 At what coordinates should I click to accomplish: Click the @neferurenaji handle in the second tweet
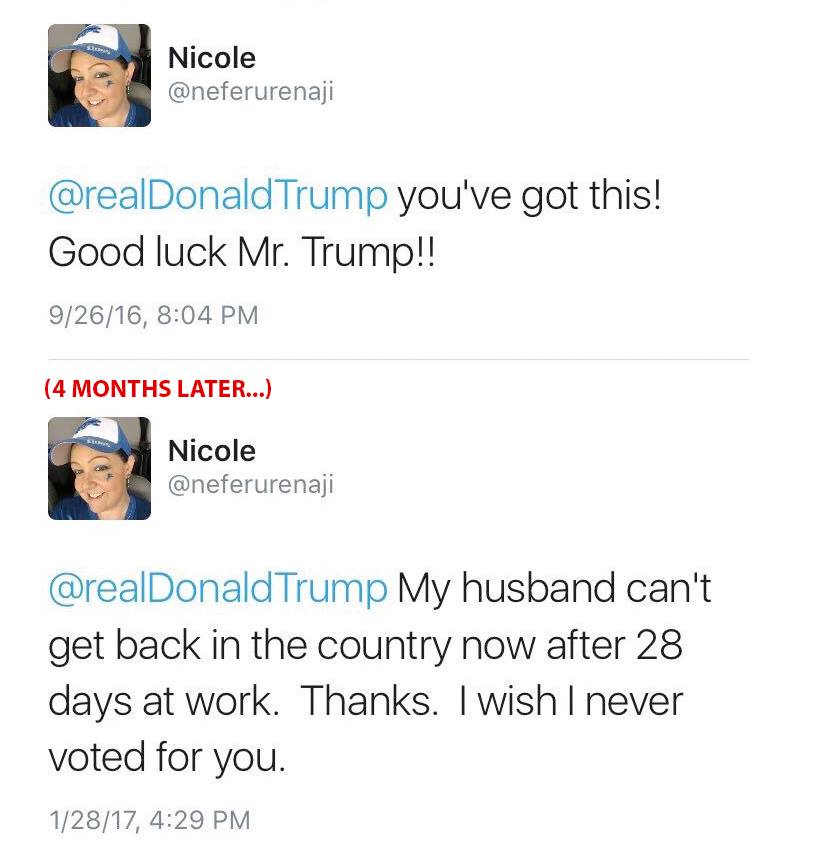tap(250, 485)
